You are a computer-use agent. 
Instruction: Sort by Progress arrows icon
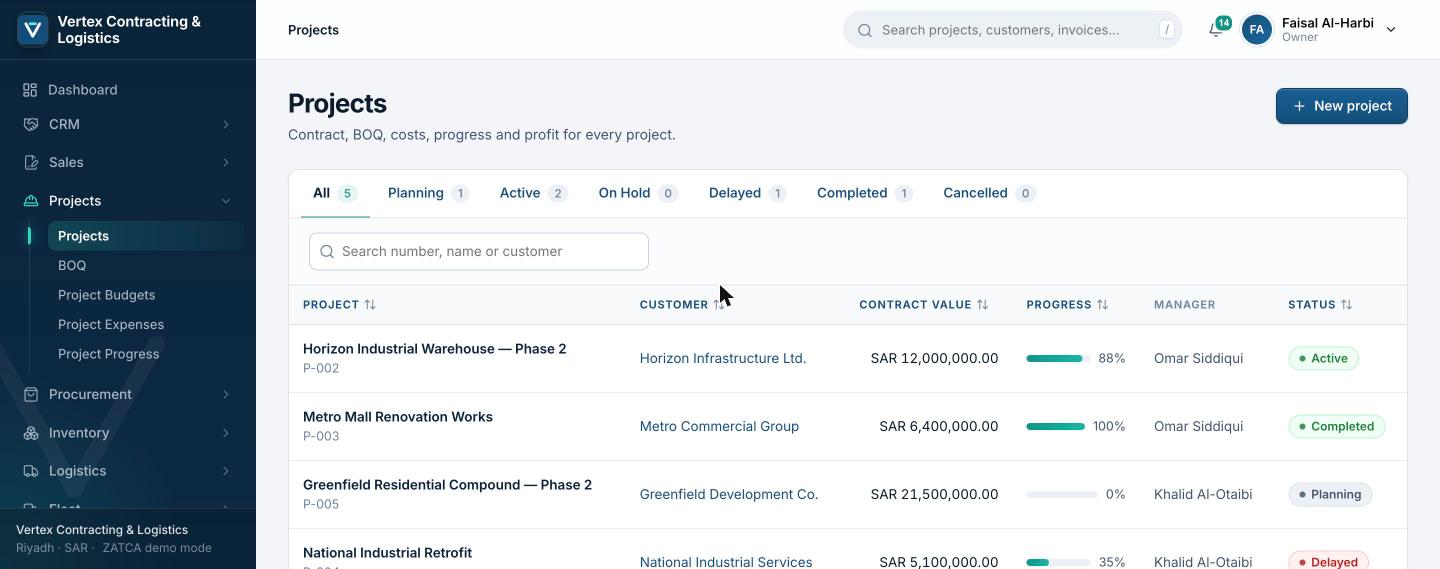1102,305
